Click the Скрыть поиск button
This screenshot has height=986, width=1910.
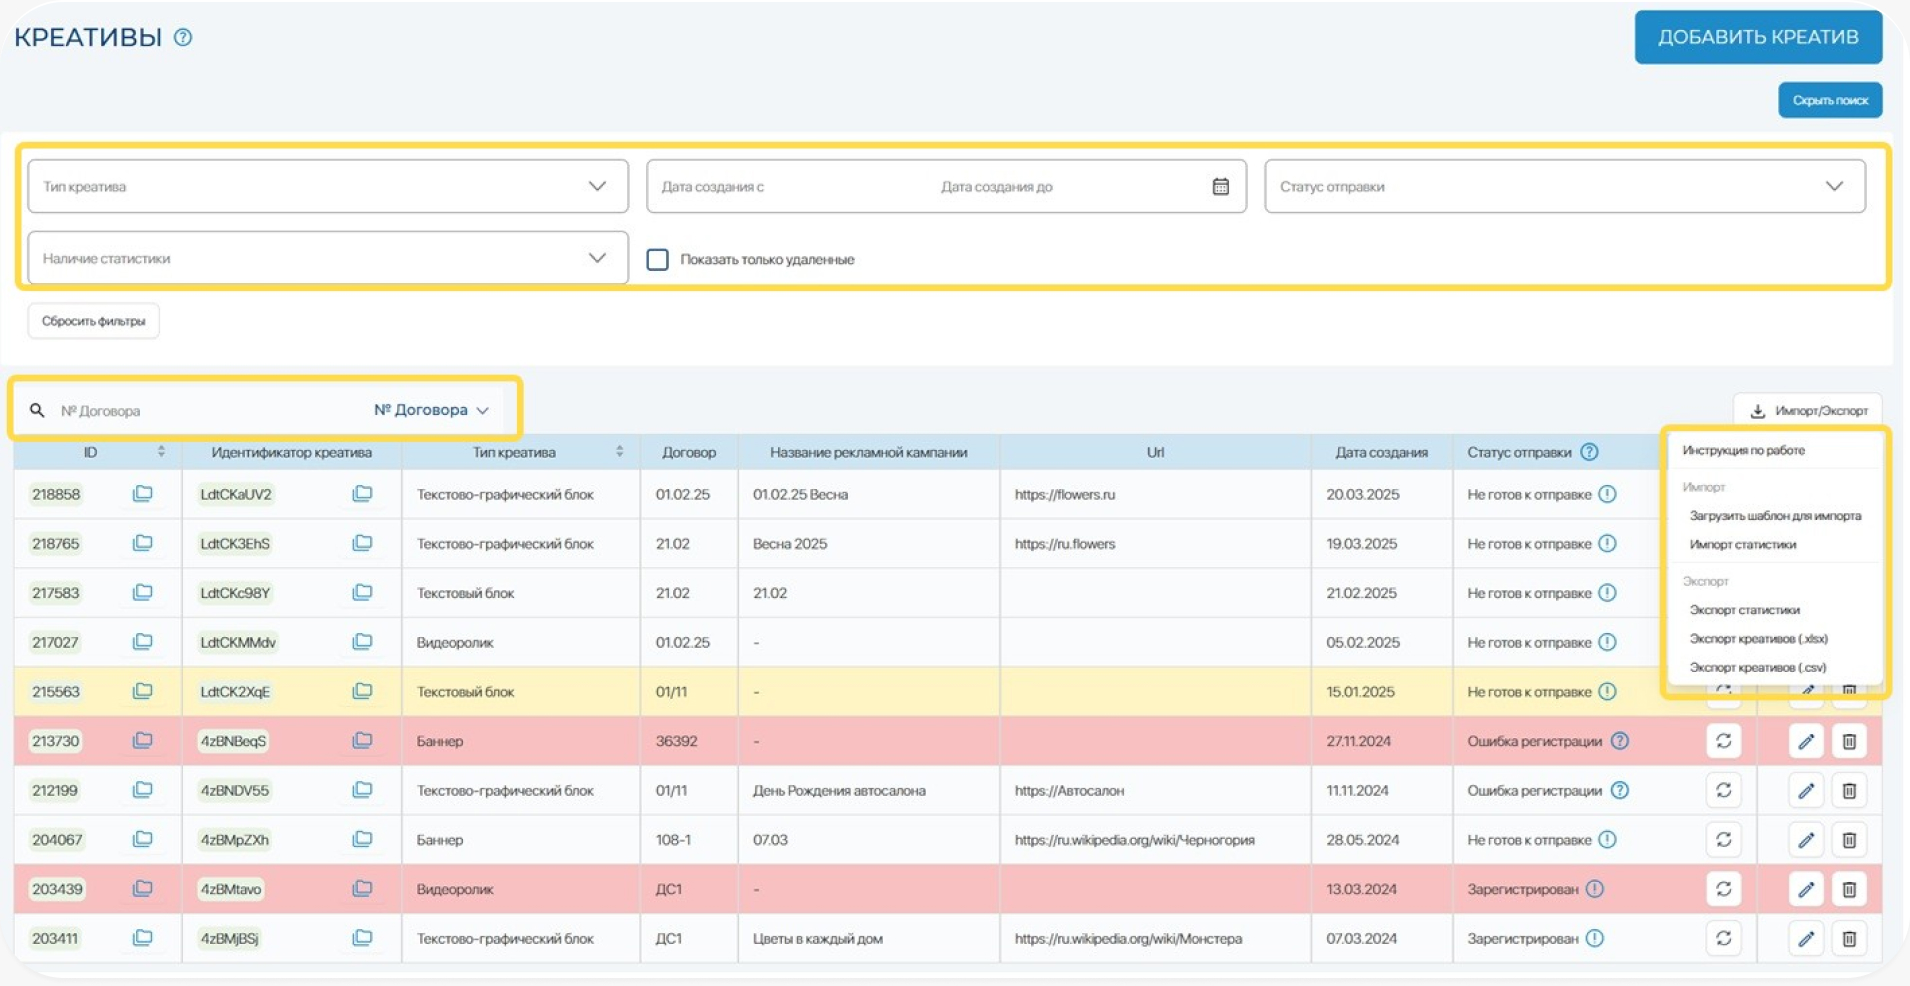1830,100
